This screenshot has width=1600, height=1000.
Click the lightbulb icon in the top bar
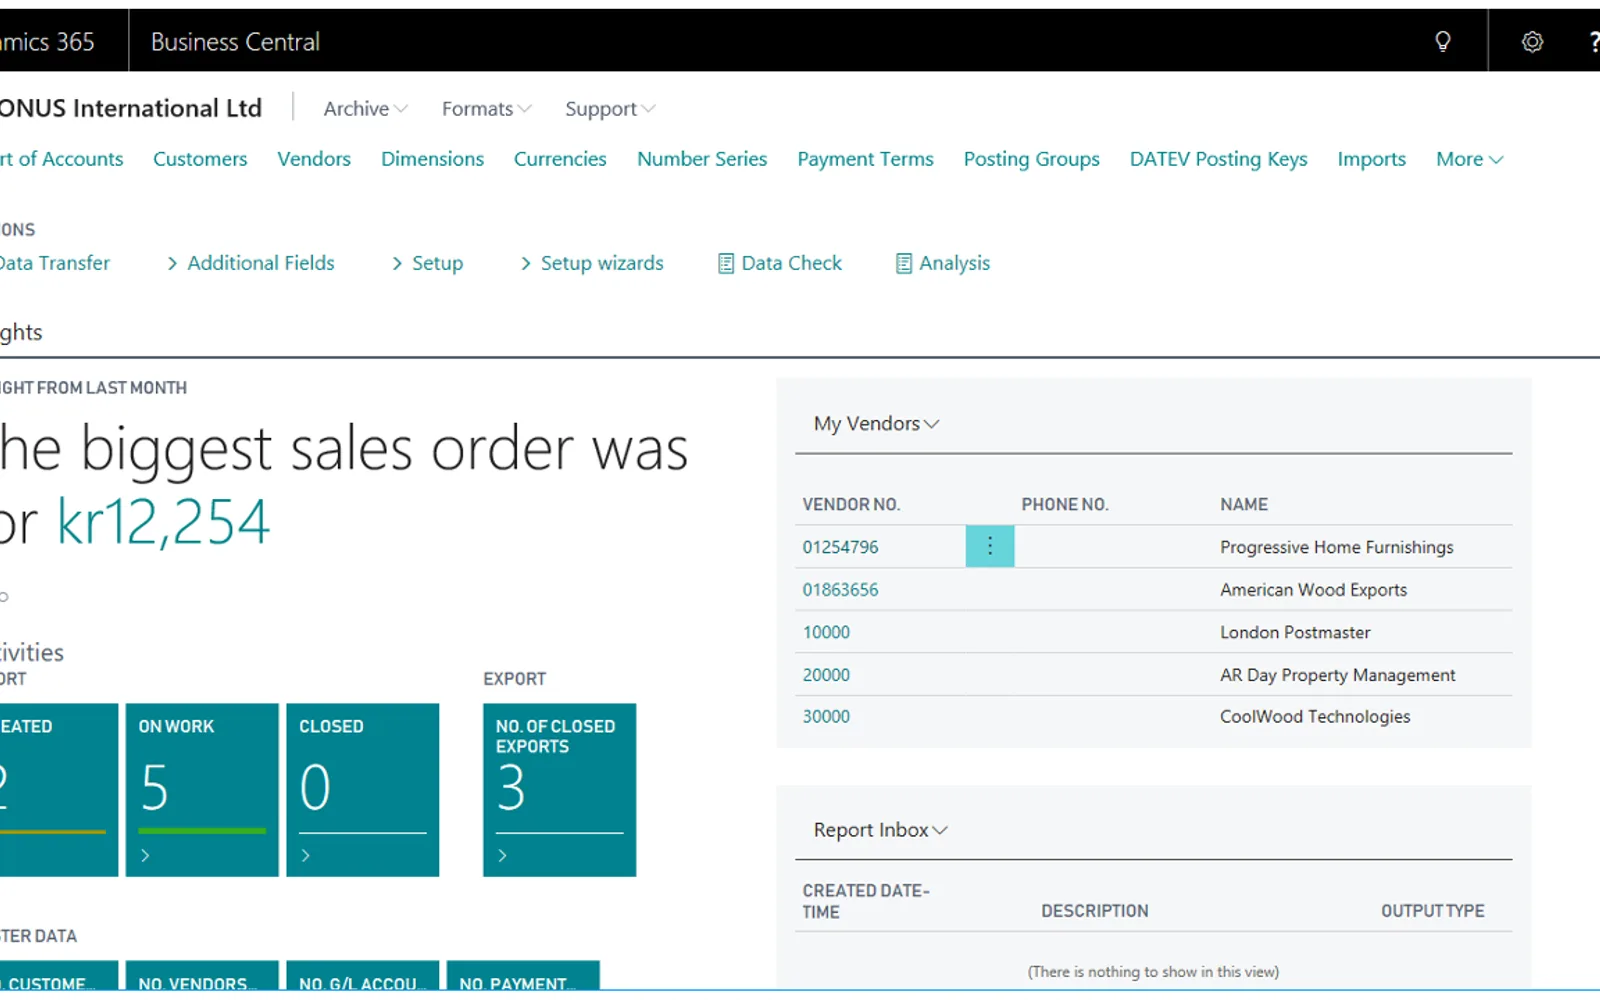(x=1442, y=41)
